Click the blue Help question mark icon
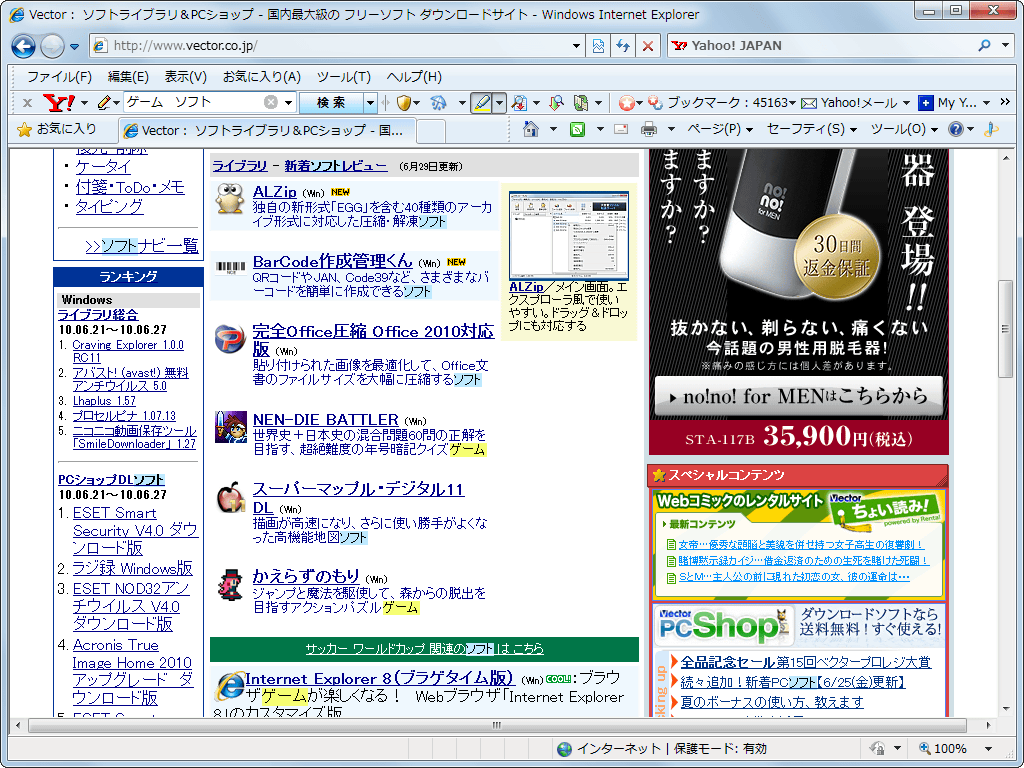Screen dimensions: 1024x768 (955, 129)
